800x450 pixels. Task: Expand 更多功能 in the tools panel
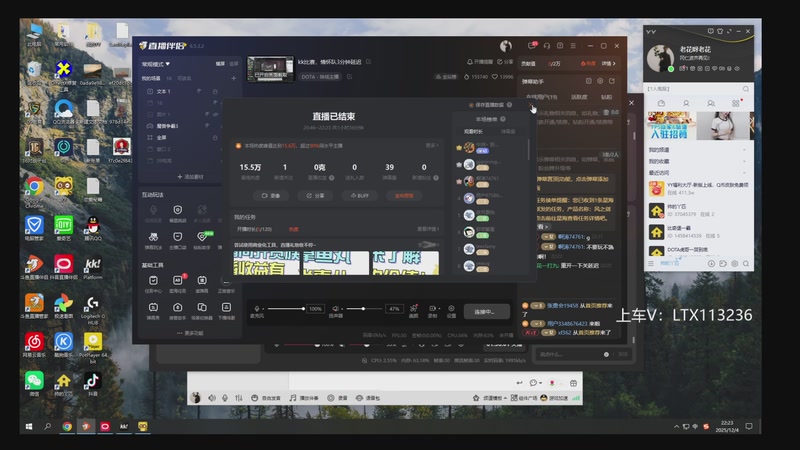(x=190, y=333)
